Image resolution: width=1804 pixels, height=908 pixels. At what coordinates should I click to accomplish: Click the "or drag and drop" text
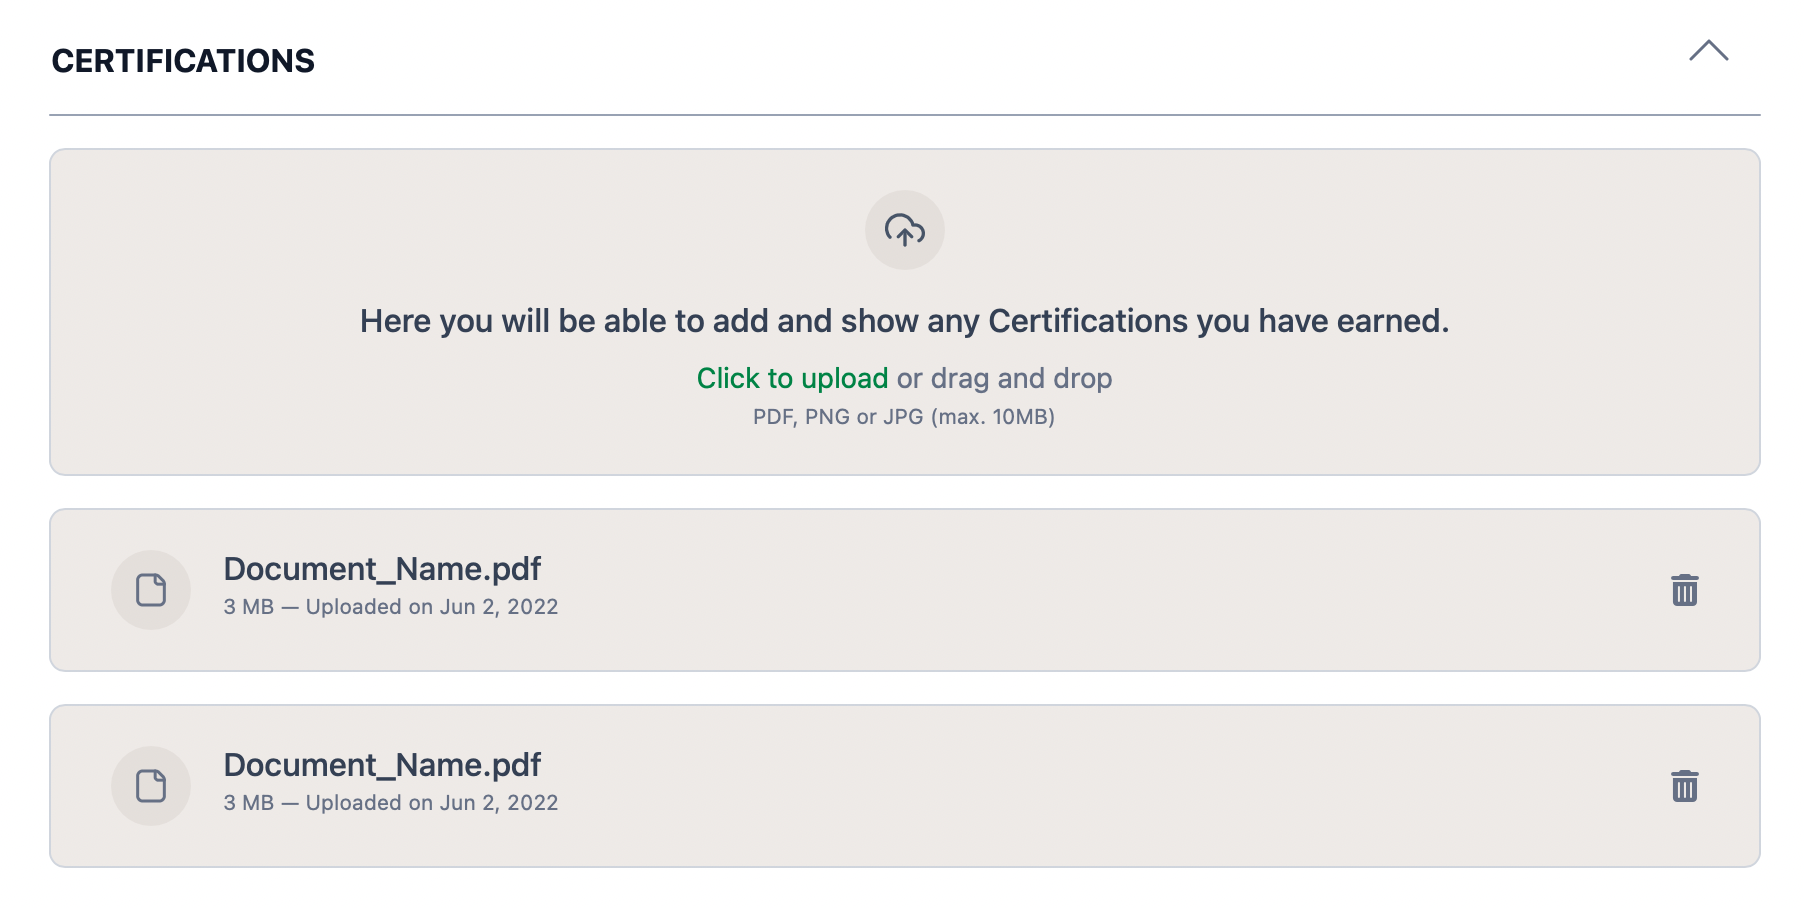1004,378
